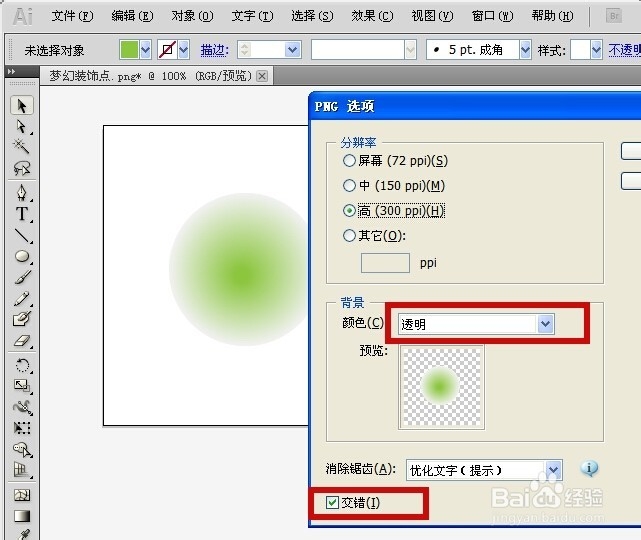Select the Eraser tool
641x540 pixels.
pyautogui.click(x=22, y=341)
